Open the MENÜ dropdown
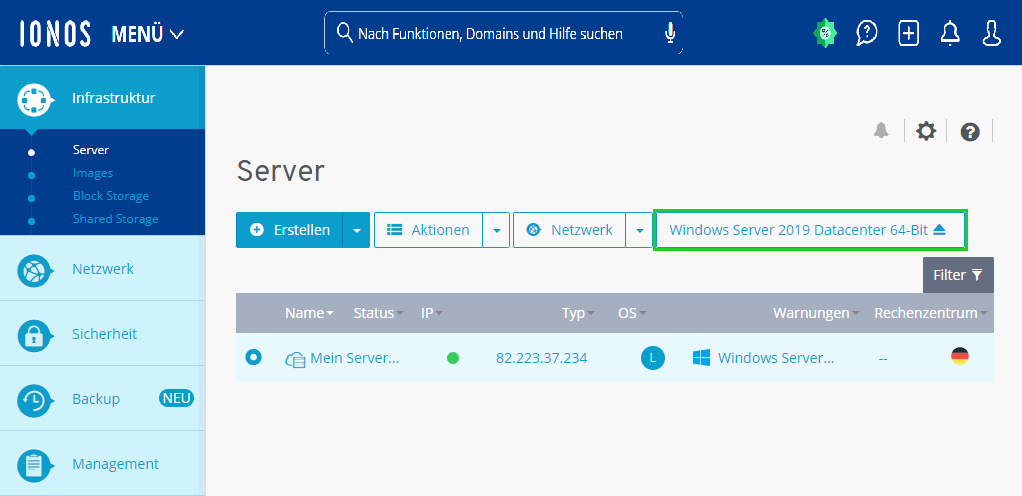 (x=148, y=34)
